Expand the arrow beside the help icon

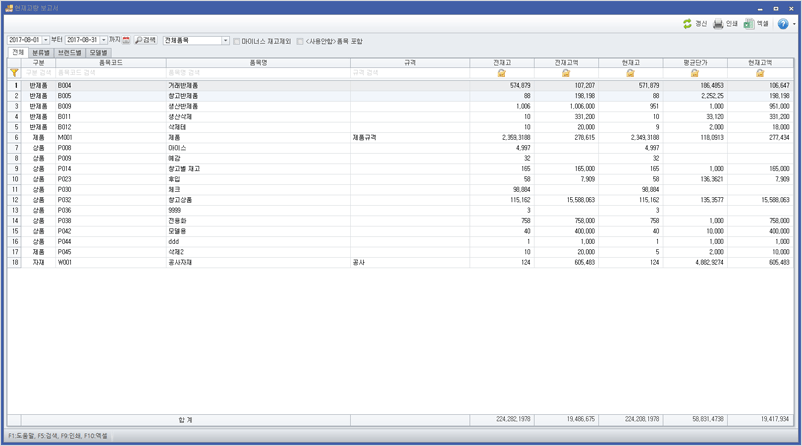click(794, 24)
